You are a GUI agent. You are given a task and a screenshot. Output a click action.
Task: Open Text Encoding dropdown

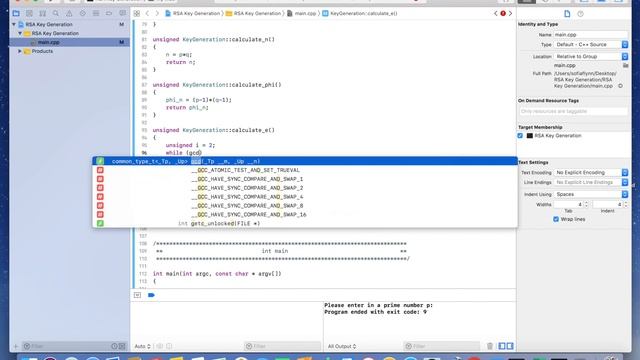tap(591, 173)
